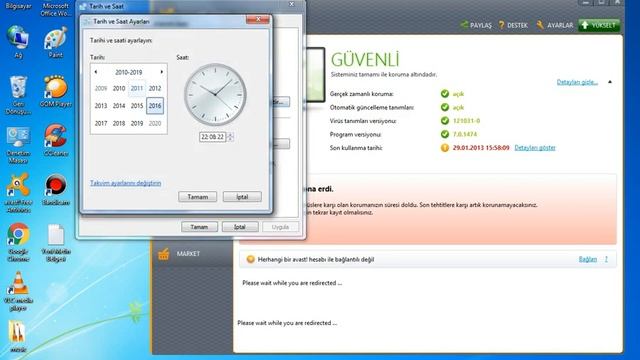Select year 2011 in calendar
The image size is (640, 360).
137,88
